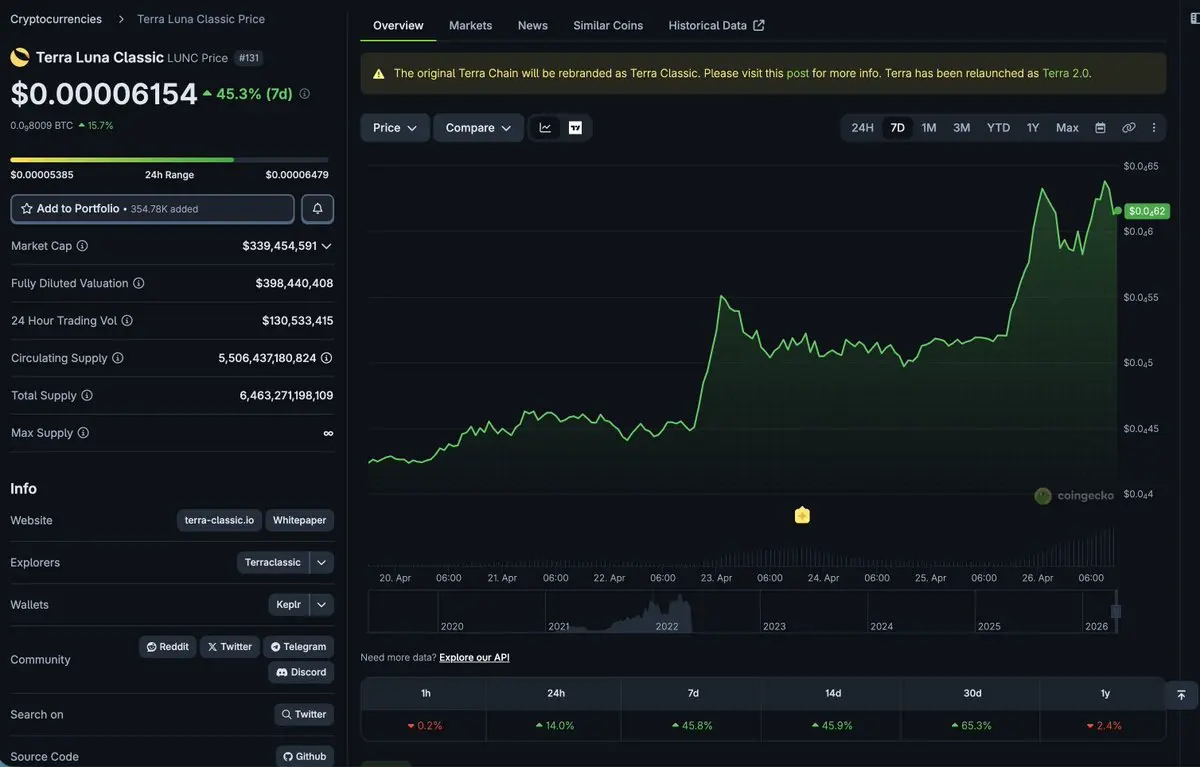
Task: Expand the Market Cap chevron
Action: 327,246
